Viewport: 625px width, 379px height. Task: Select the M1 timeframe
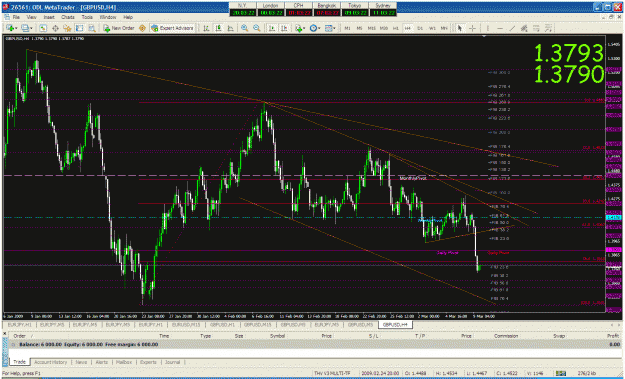(x=347, y=28)
